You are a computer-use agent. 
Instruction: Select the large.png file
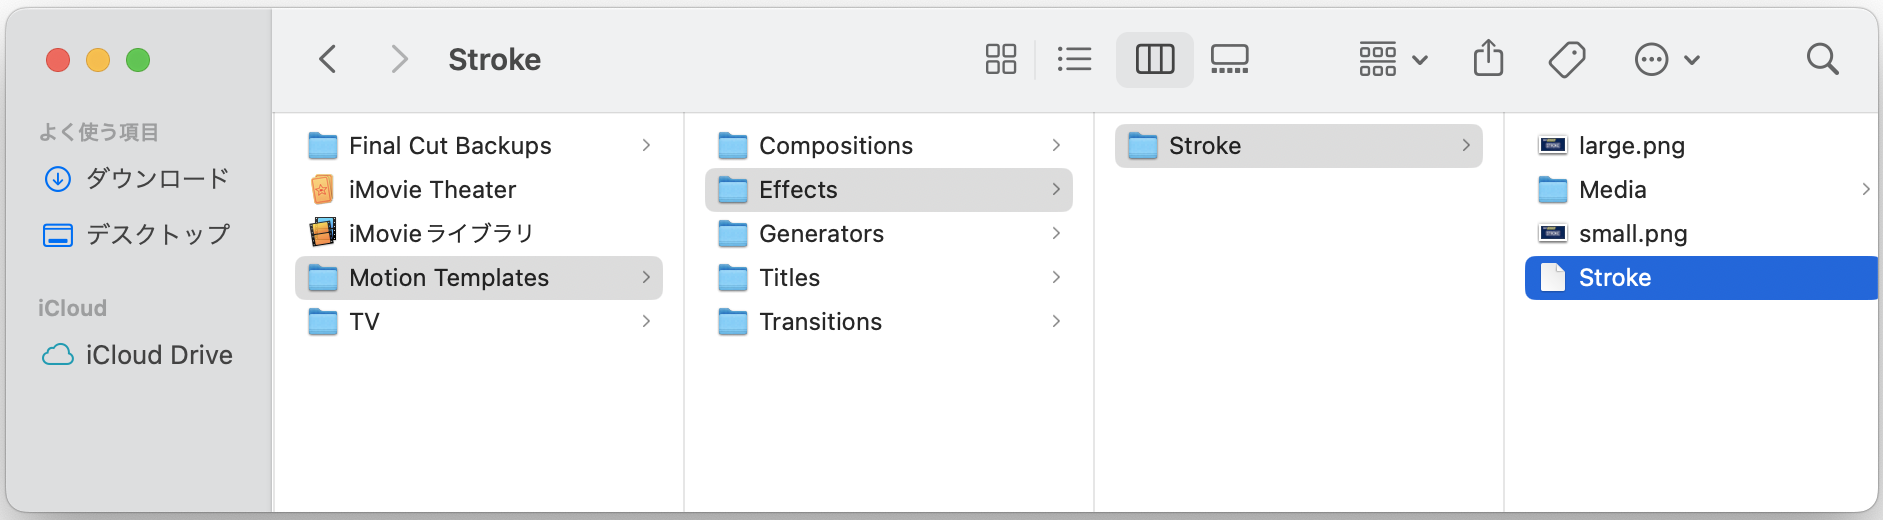[x=1631, y=146]
